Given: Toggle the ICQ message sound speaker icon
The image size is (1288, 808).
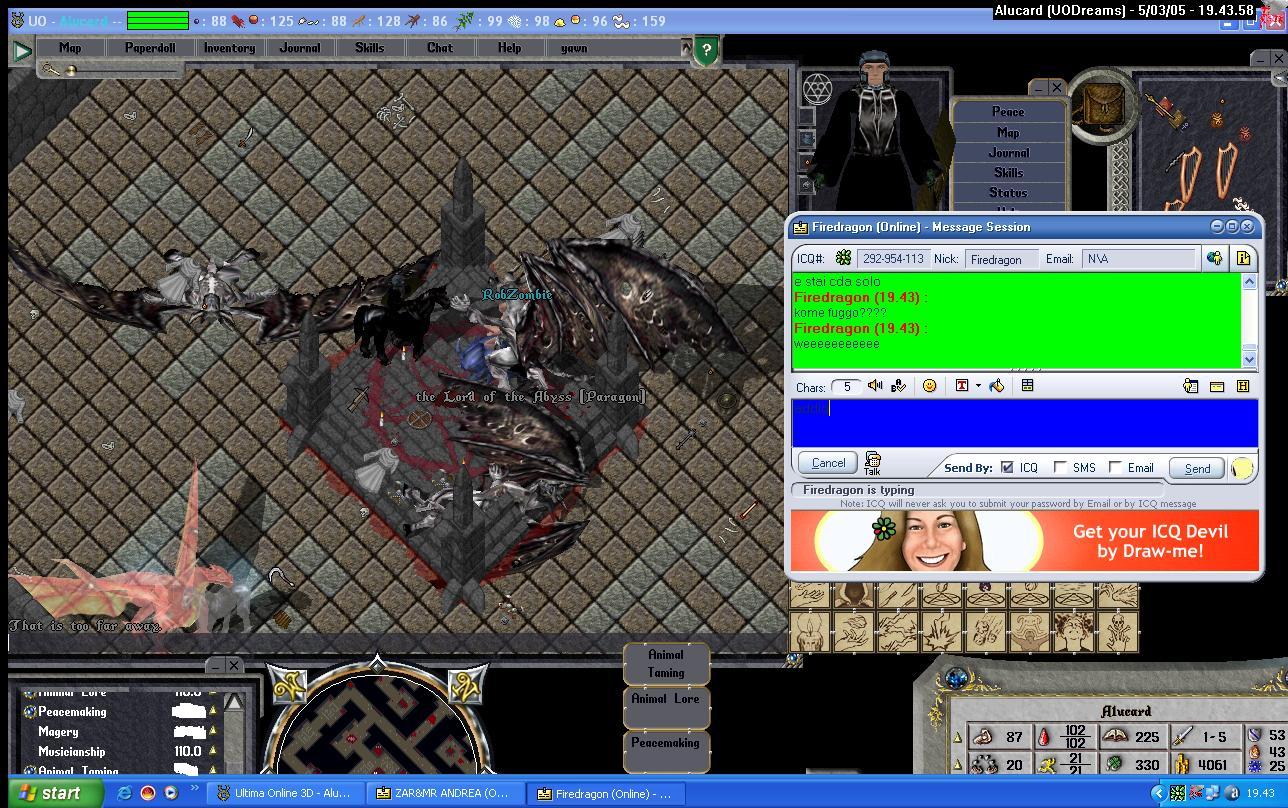Looking at the screenshot, I should click(876, 386).
